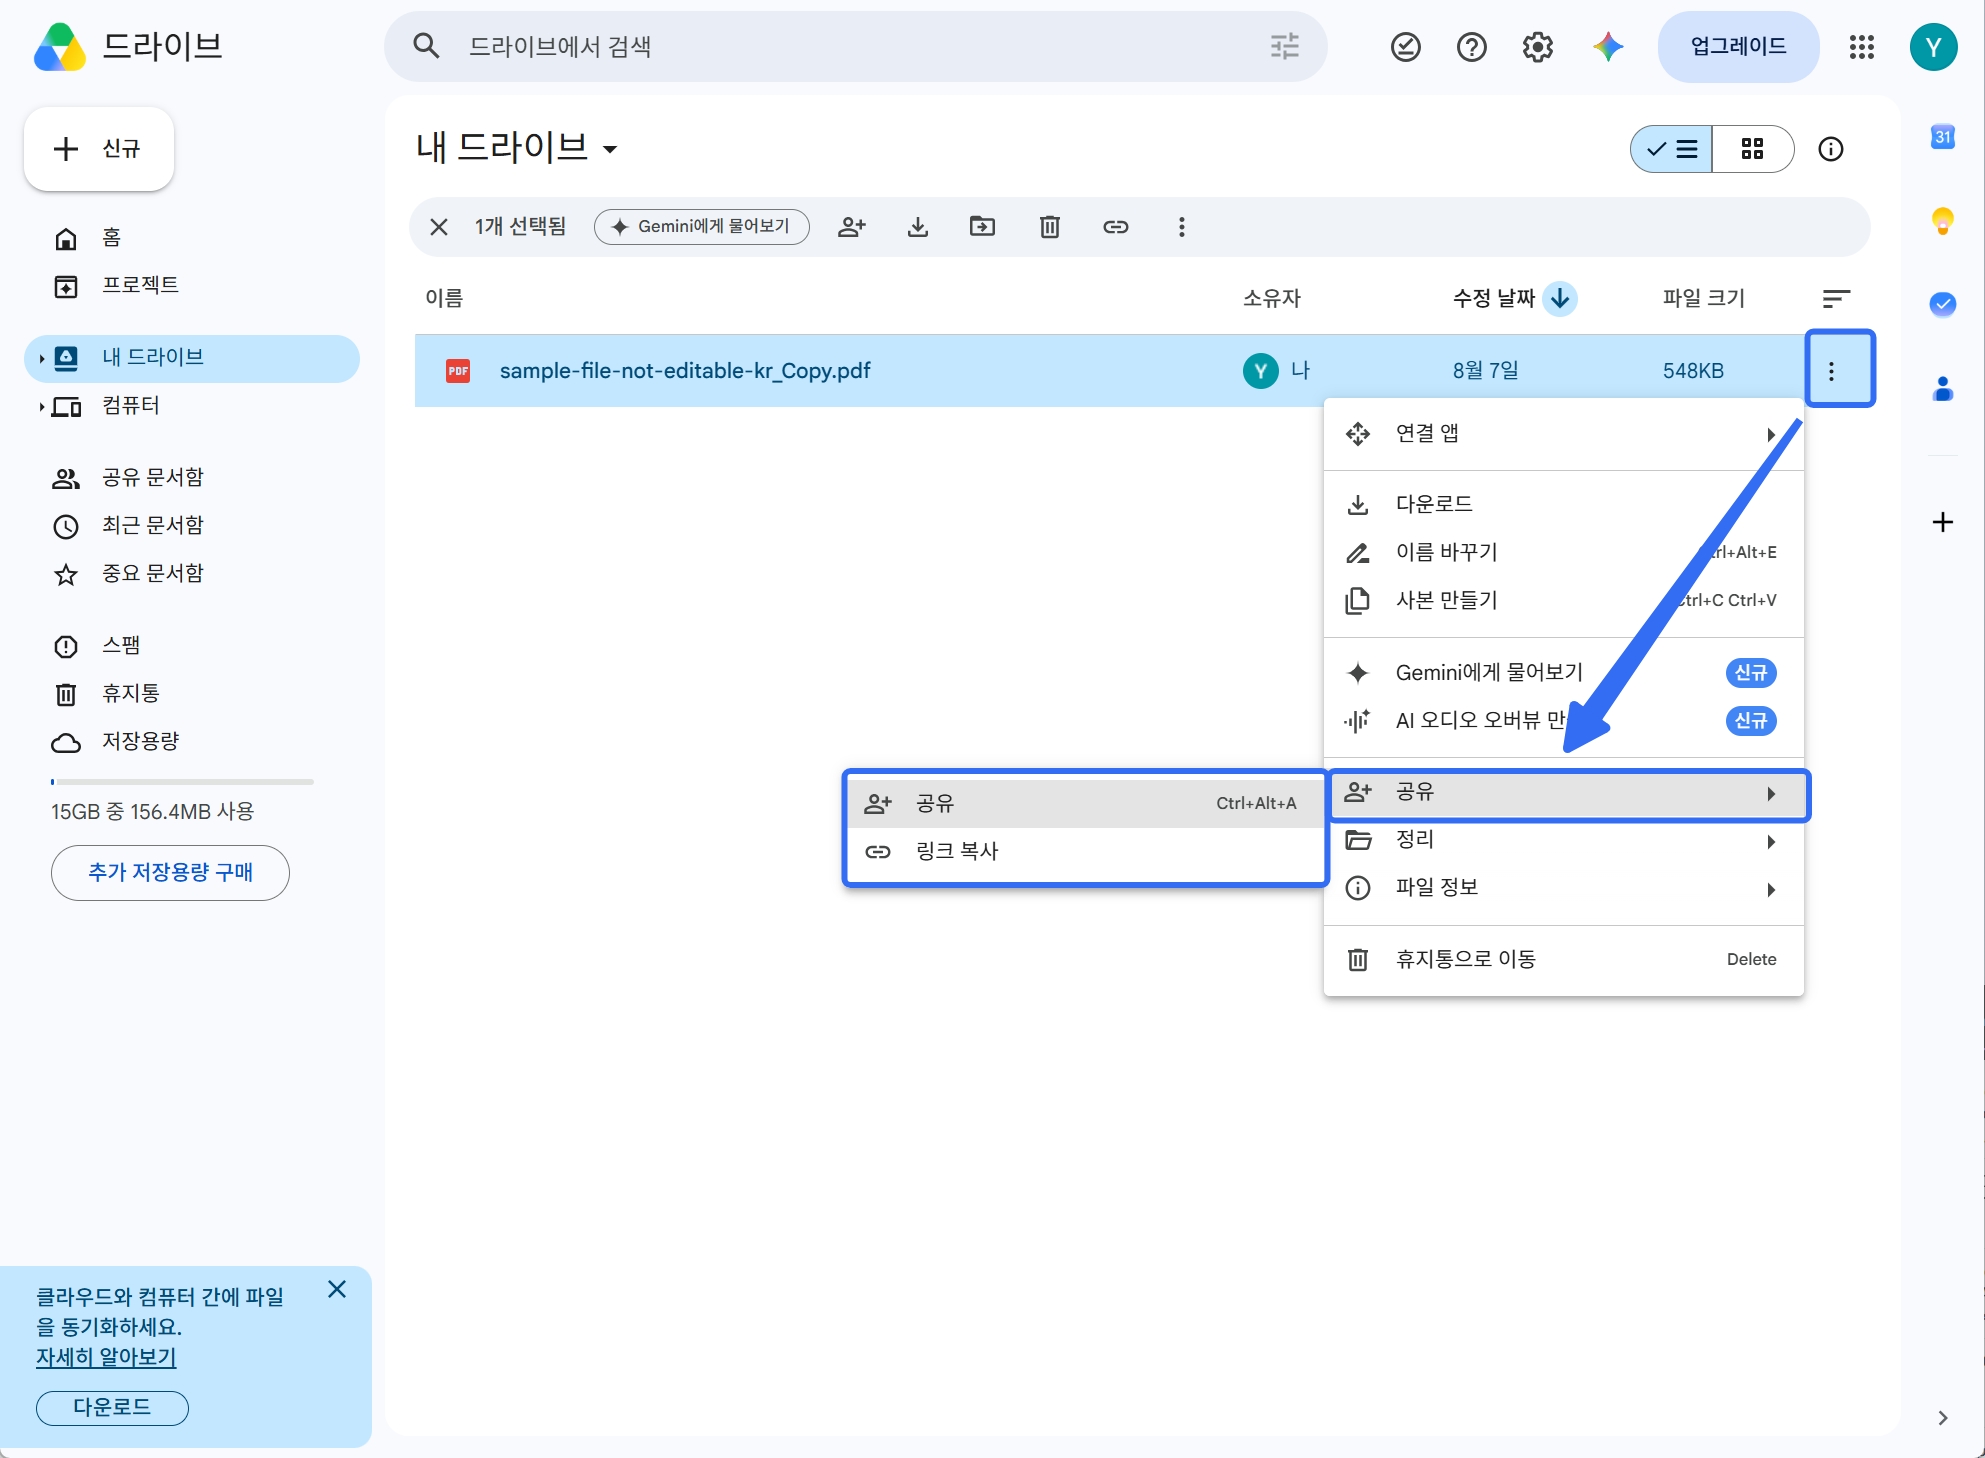The image size is (1985, 1458).
Task: Choose Gemini에게 물어보기 in the context menu
Action: [1563, 673]
